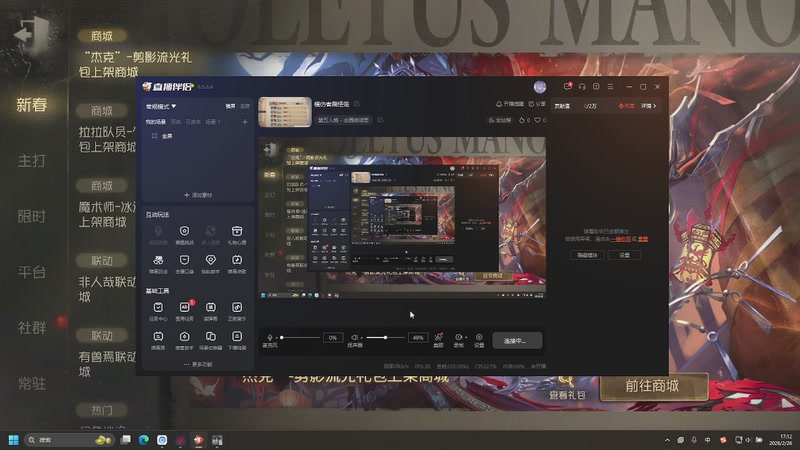
Task: Open the gear 设置 icon beside record
Action: [479, 340]
